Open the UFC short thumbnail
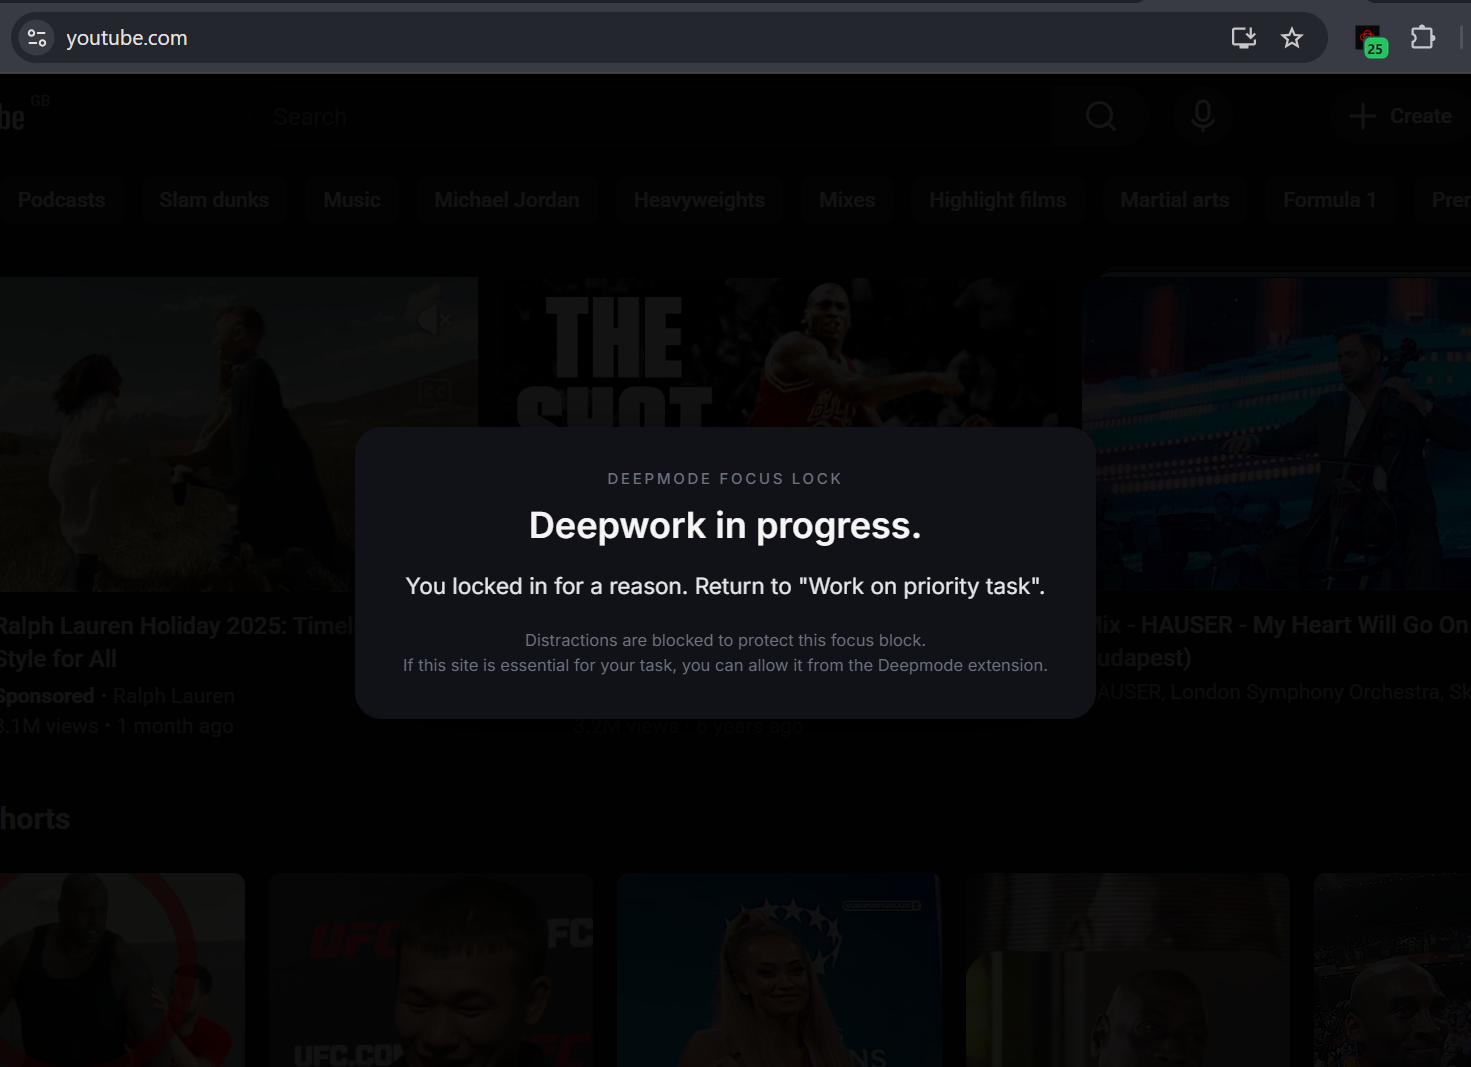The image size is (1471, 1067). coord(430,968)
